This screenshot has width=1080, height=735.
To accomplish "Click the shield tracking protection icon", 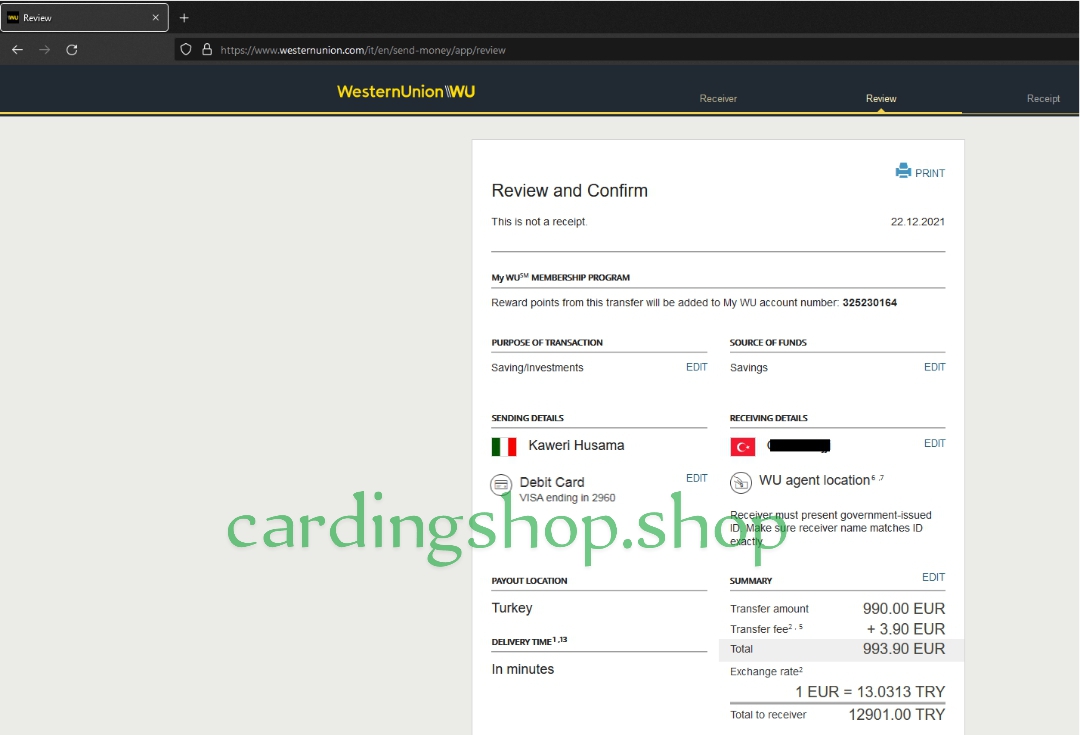I will (186, 50).
